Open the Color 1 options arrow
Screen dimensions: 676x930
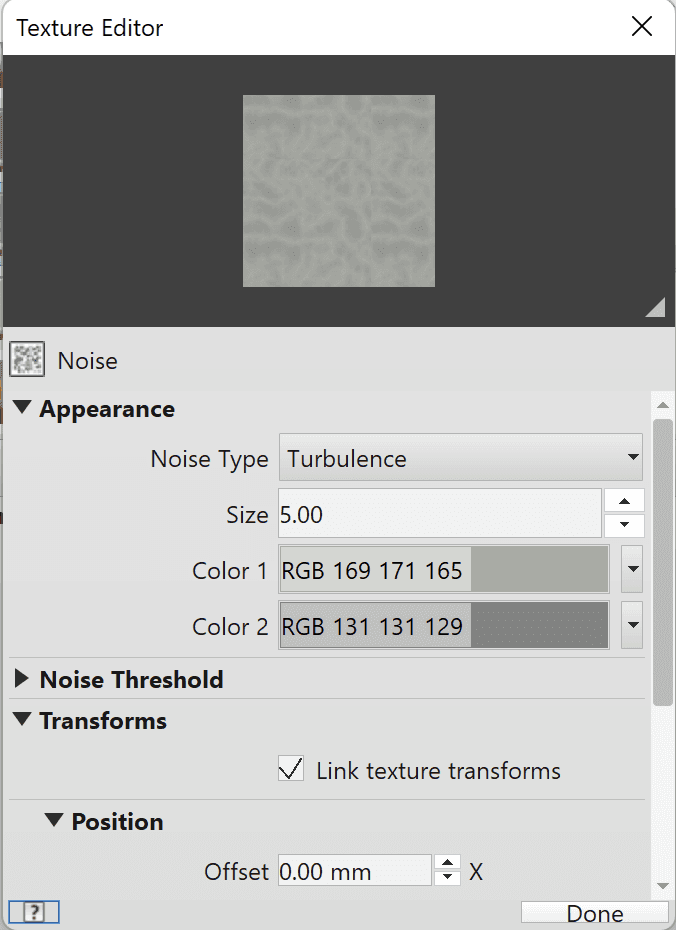point(633,569)
